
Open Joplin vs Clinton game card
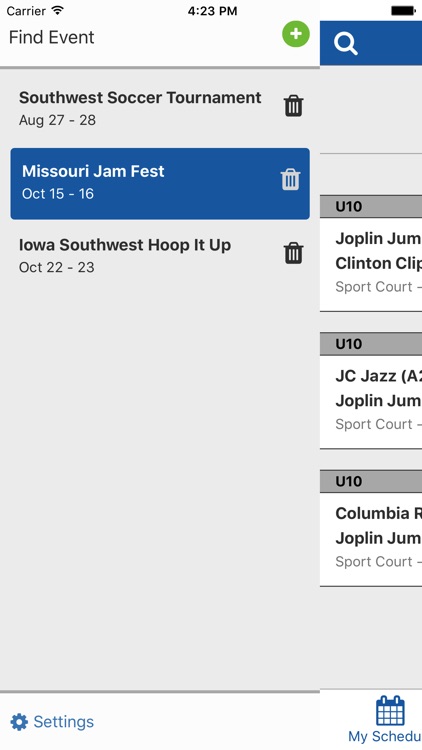pyautogui.click(x=371, y=264)
